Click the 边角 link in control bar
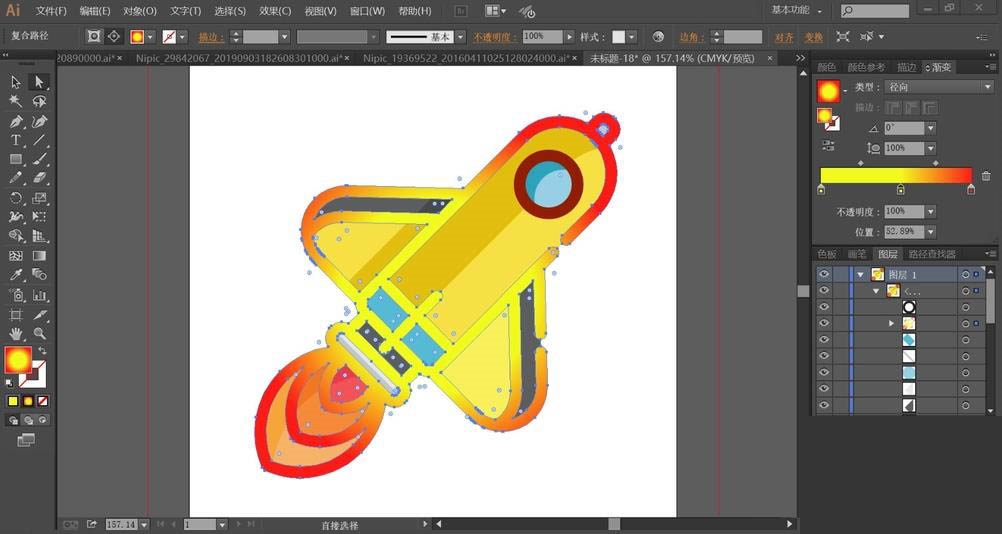Viewport: 1002px width, 534px height. [692, 37]
